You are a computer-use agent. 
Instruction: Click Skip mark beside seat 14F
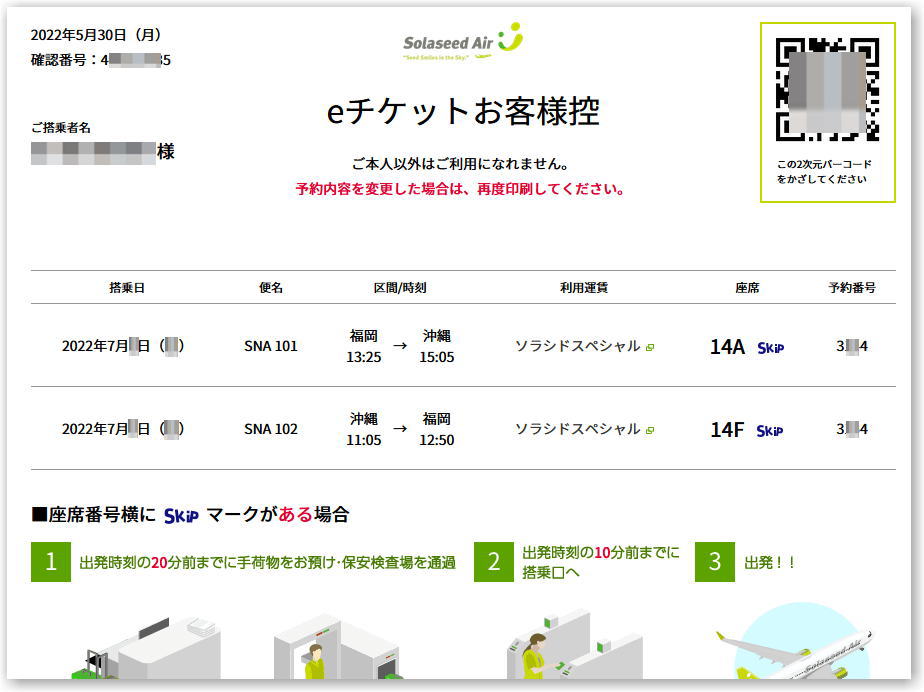[770, 431]
